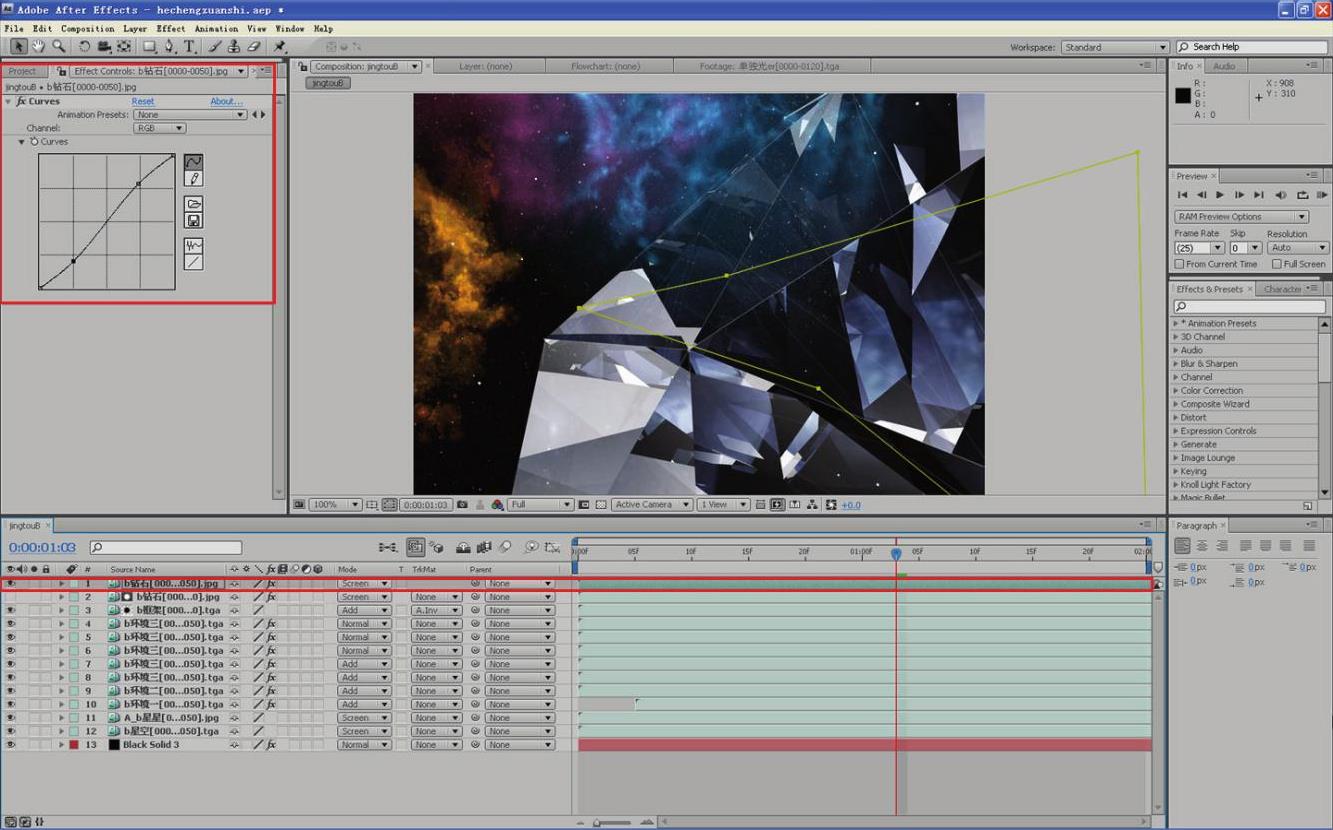Toggle visibility eye of layer 3

tap(11, 610)
